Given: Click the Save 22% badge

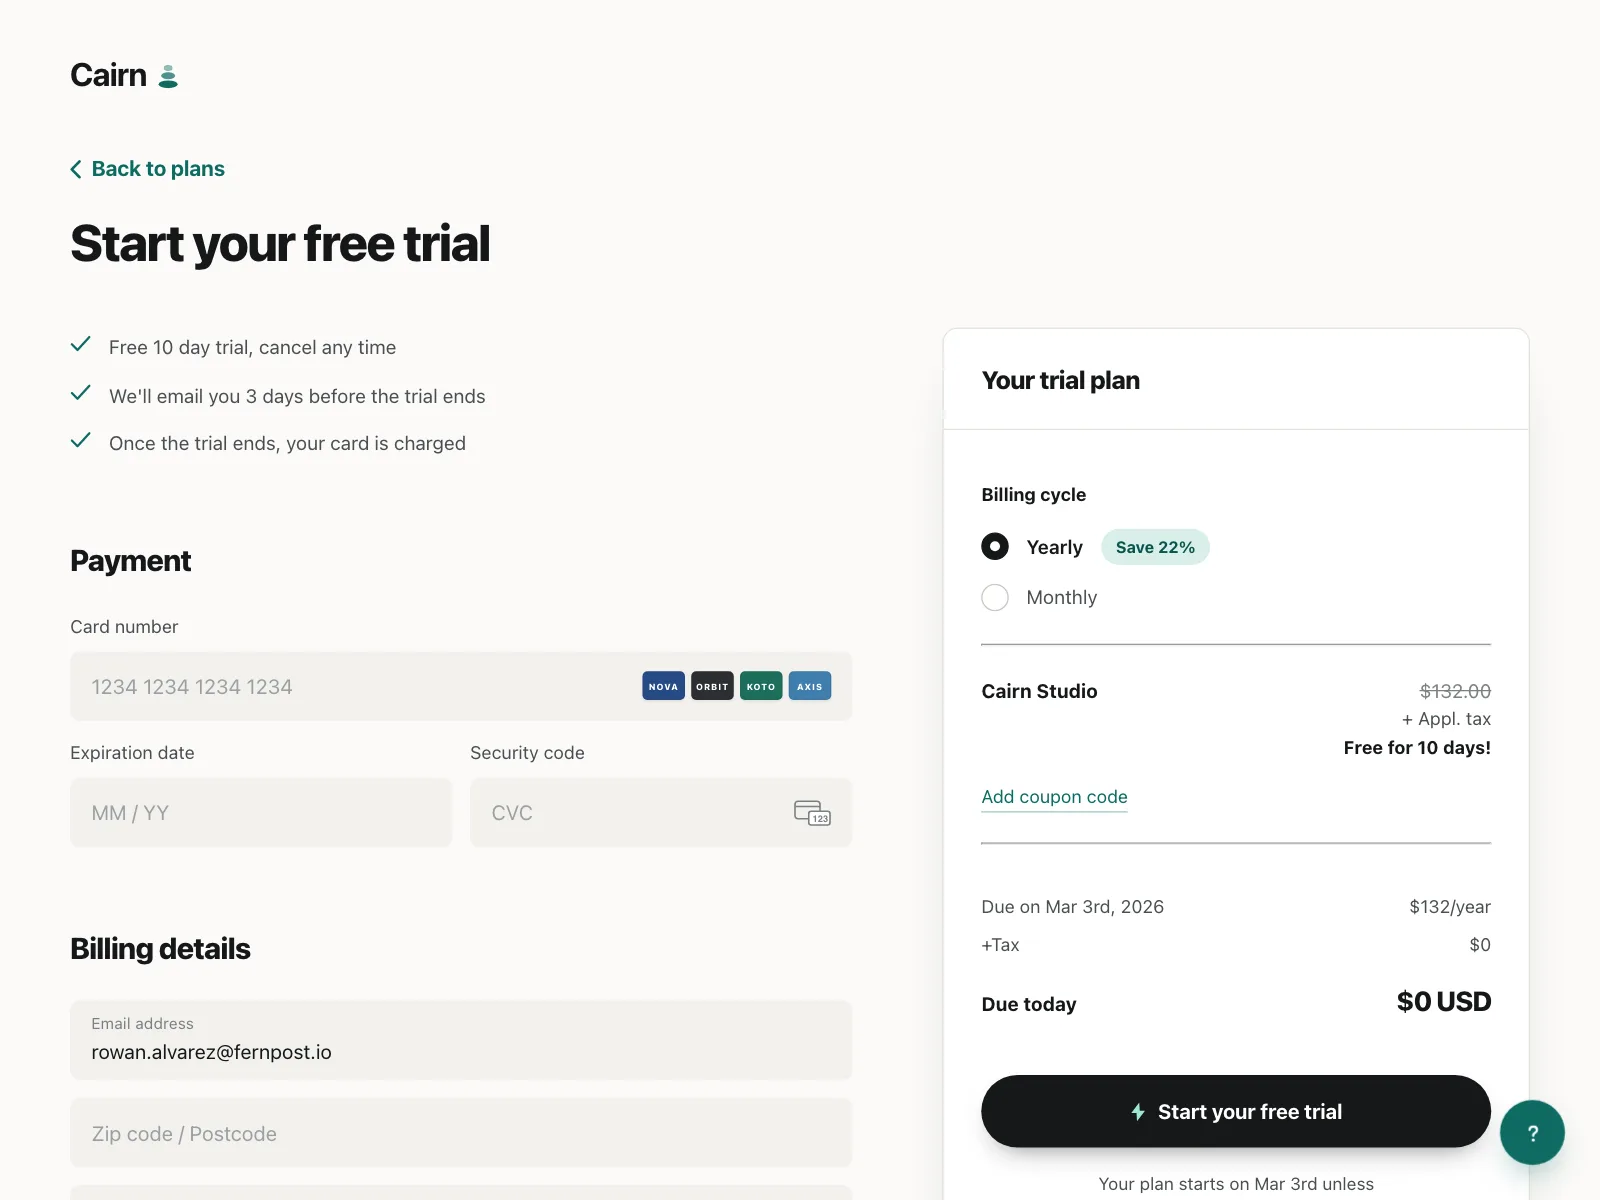Looking at the screenshot, I should click(x=1155, y=547).
